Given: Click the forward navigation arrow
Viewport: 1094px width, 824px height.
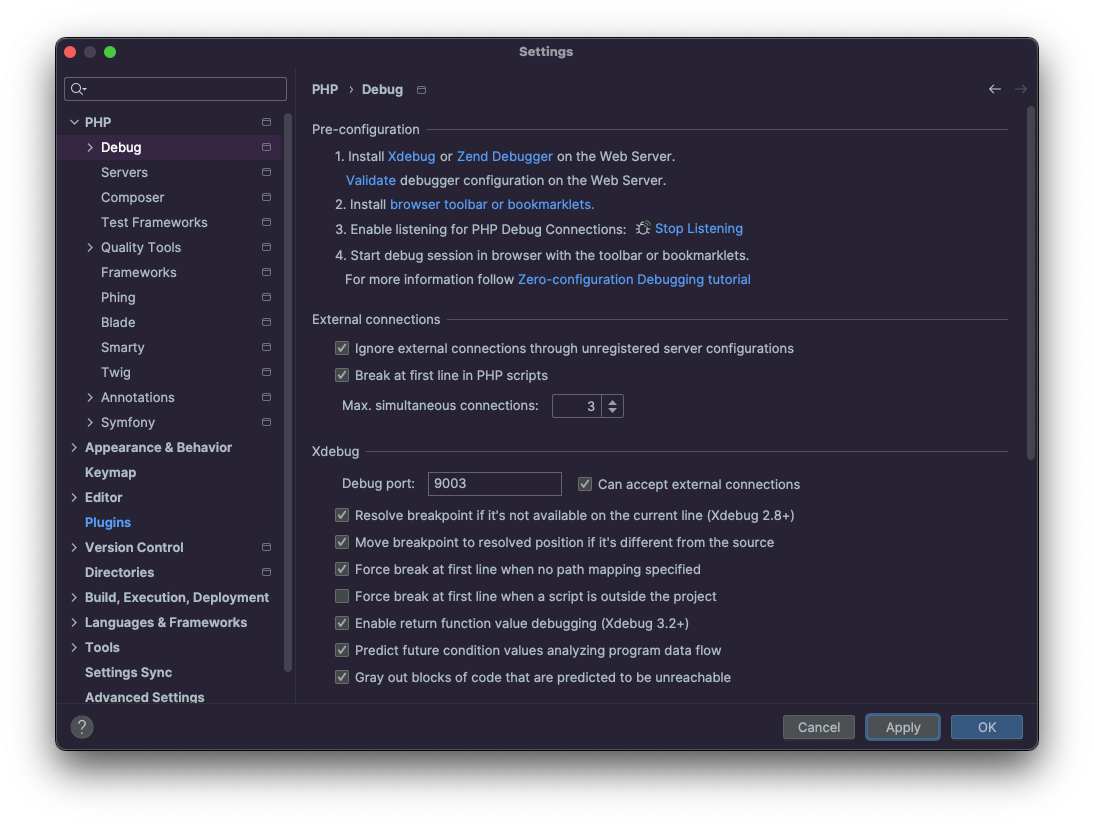Looking at the screenshot, I should pyautogui.click(x=1020, y=89).
